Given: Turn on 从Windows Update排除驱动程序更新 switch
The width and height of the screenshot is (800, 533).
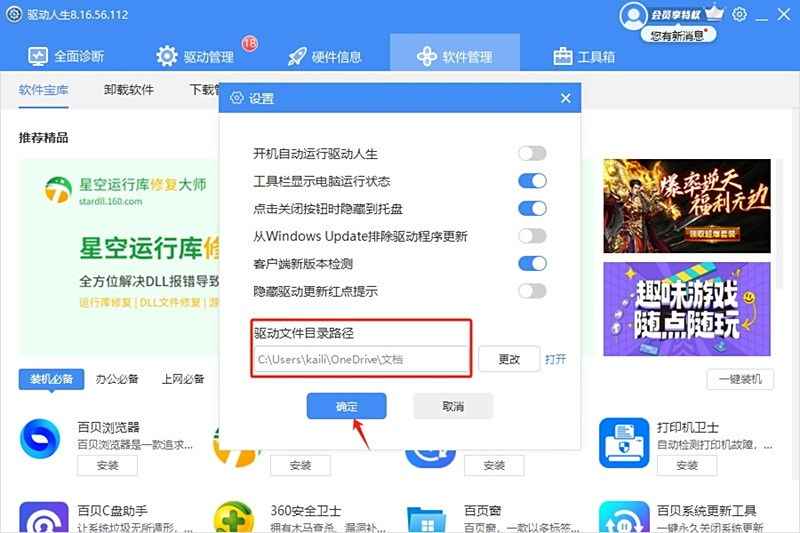Looking at the screenshot, I should pos(532,236).
